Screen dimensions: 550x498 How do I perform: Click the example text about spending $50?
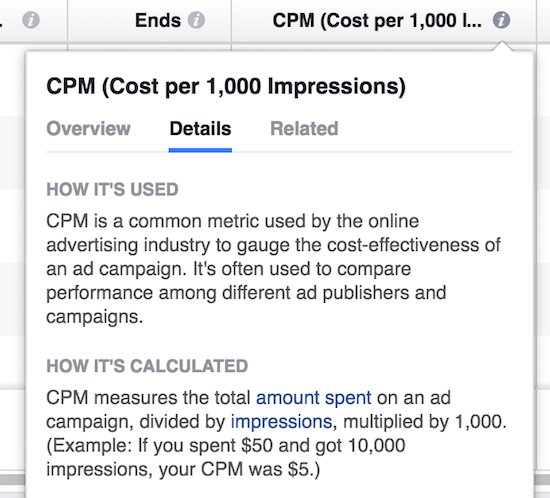[226, 457]
